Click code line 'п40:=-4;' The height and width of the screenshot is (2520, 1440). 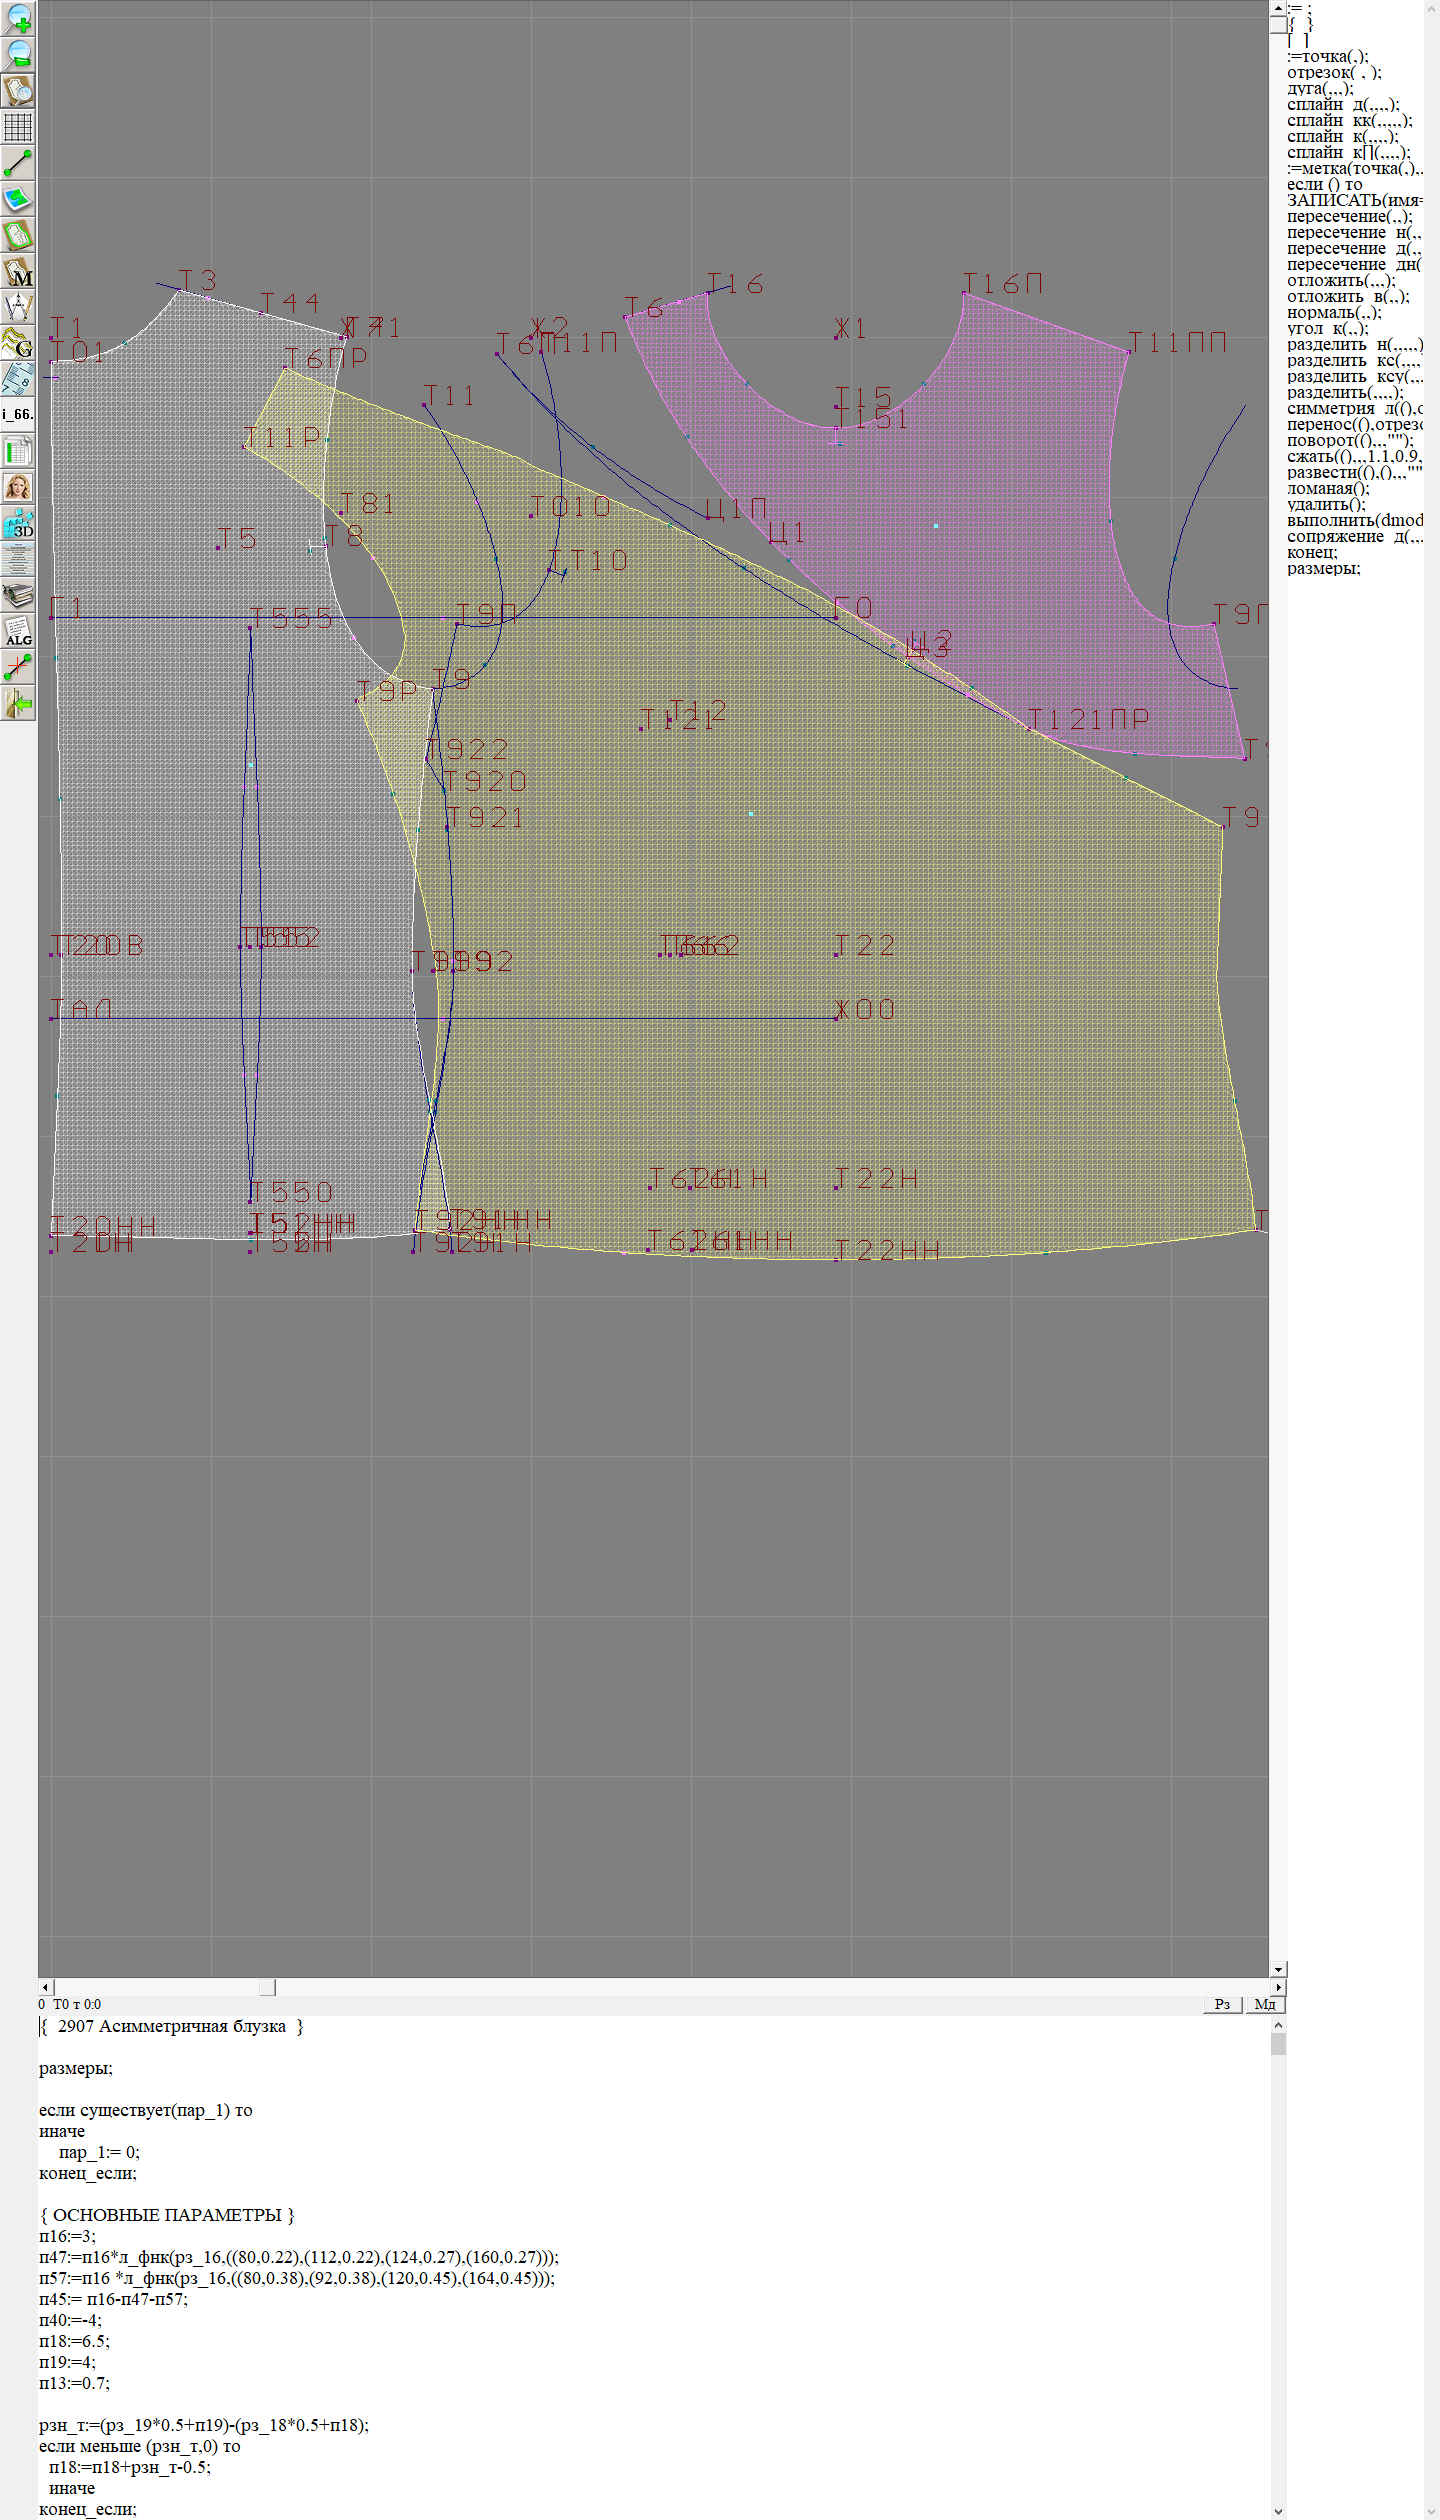click(70, 2320)
